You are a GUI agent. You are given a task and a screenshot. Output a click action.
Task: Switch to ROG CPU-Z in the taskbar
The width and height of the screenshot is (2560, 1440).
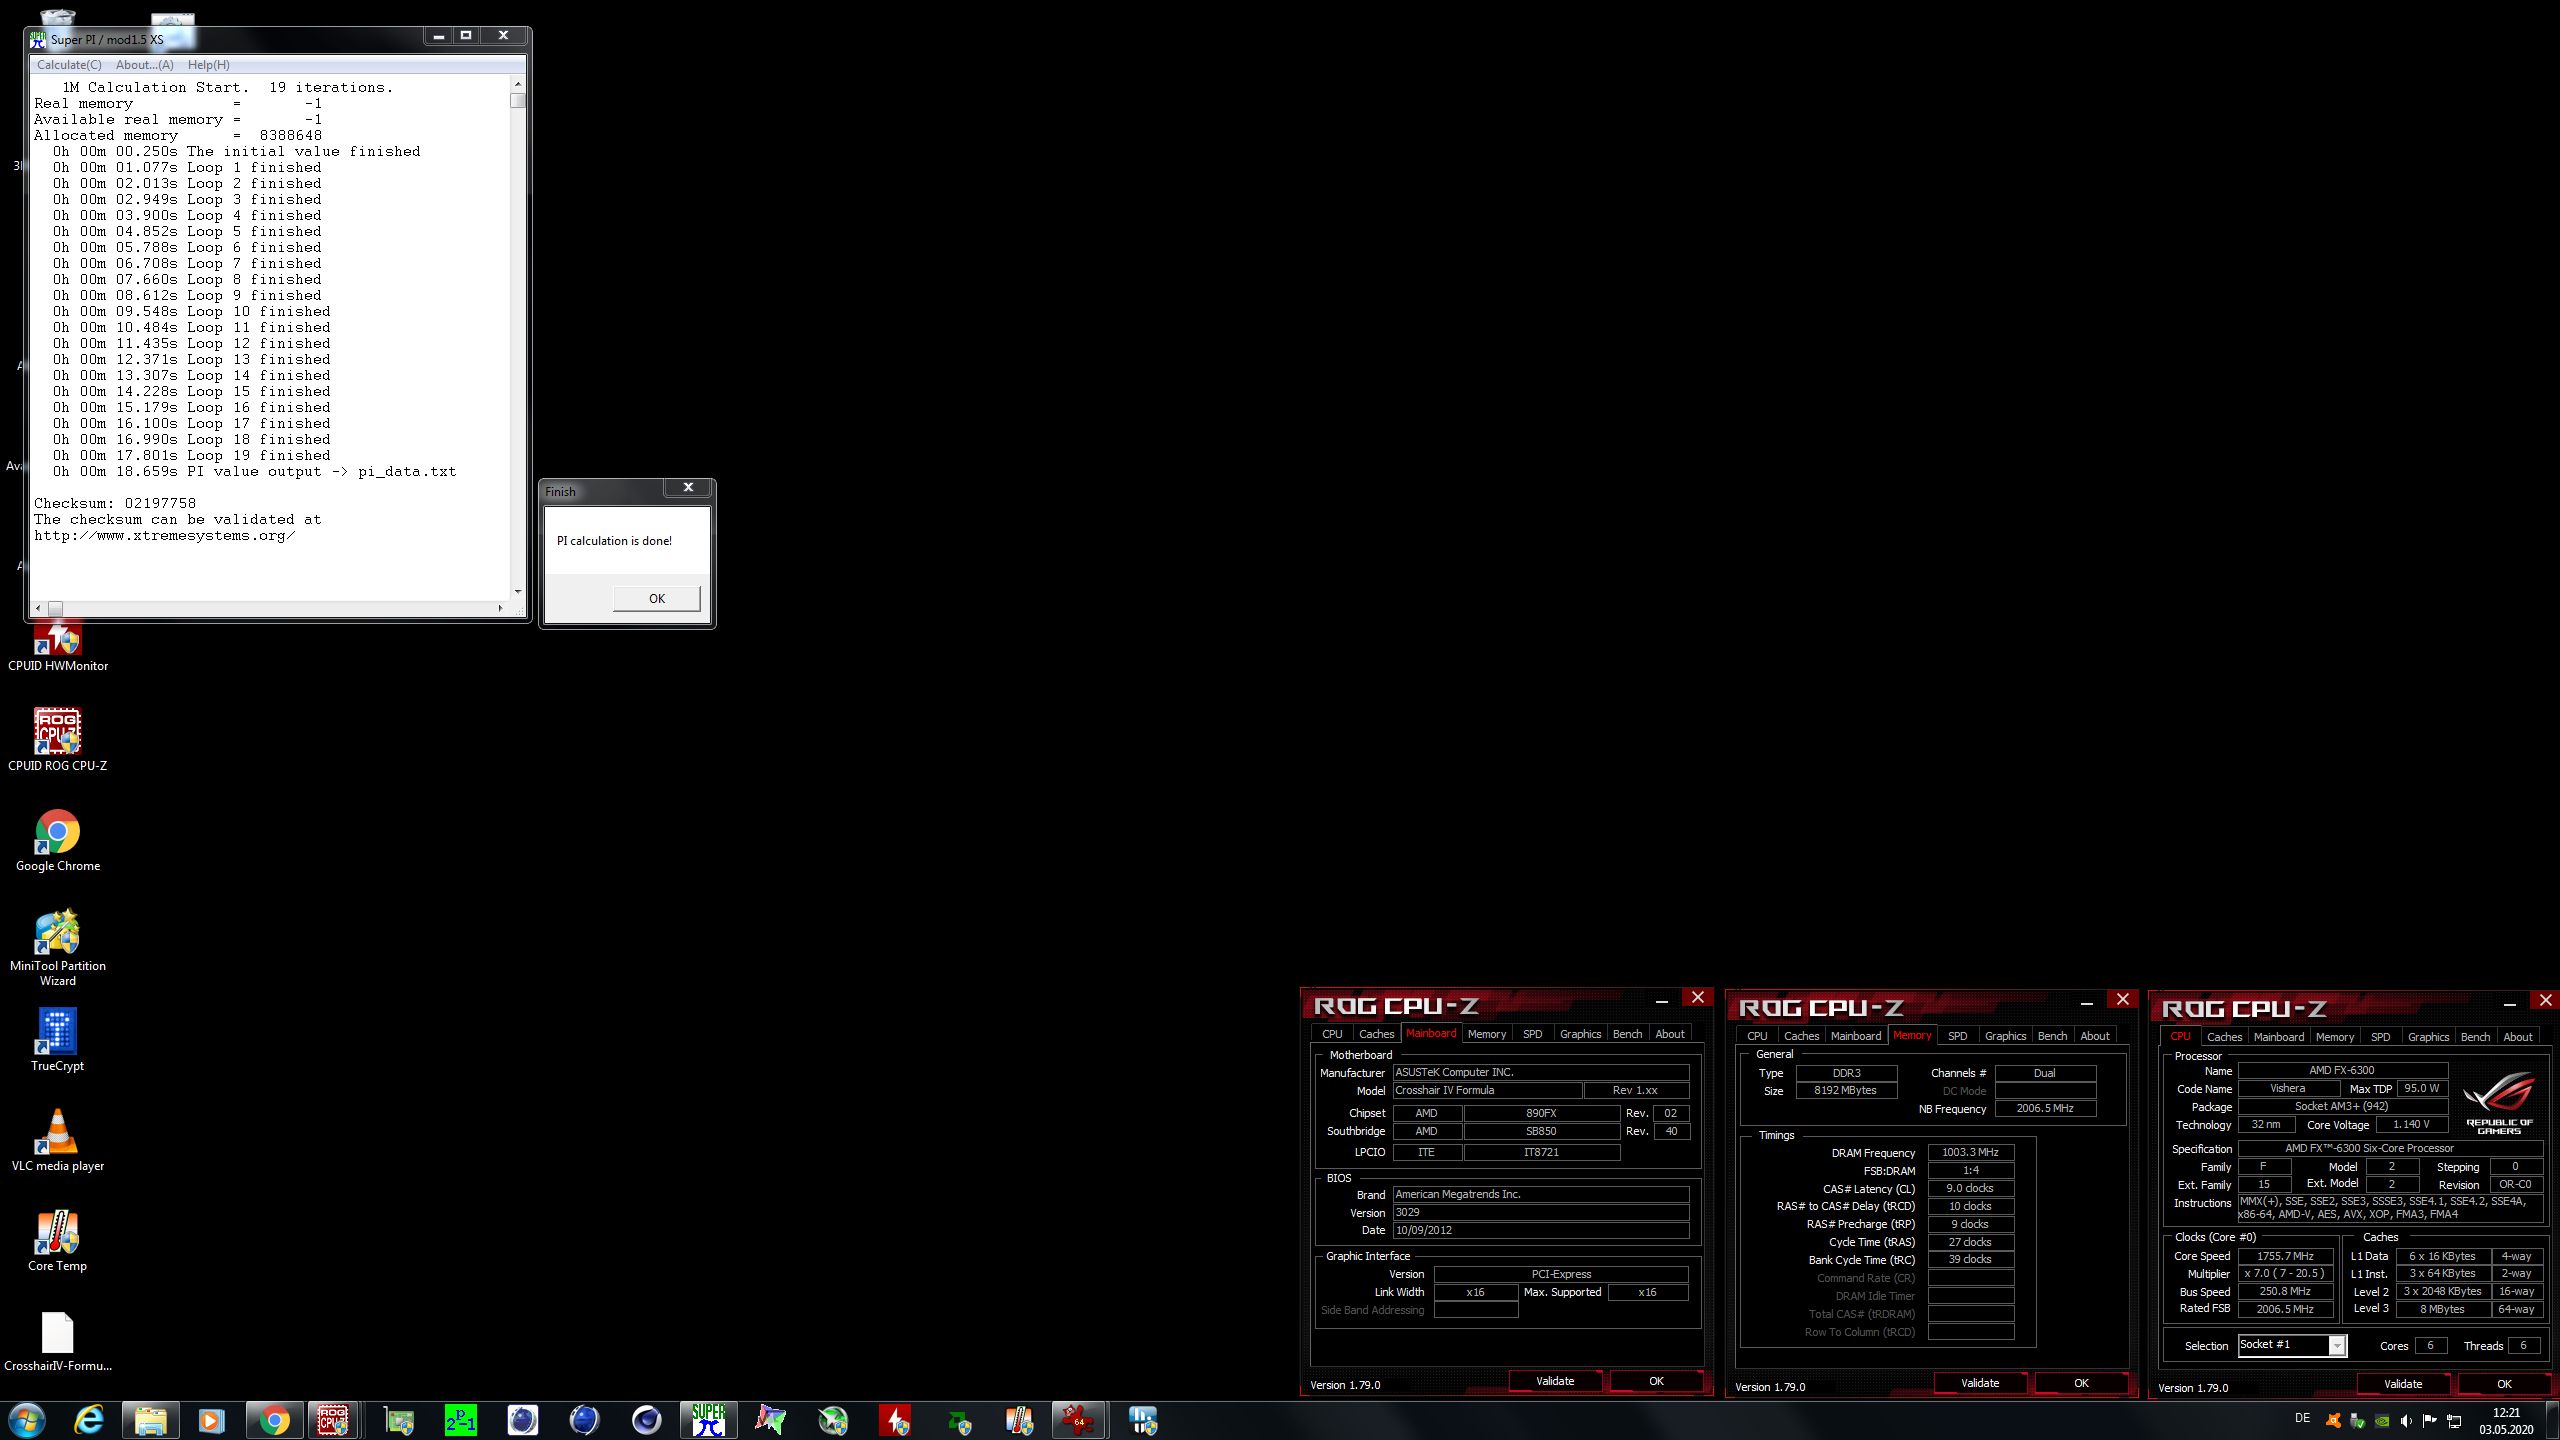tap(334, 1420)
